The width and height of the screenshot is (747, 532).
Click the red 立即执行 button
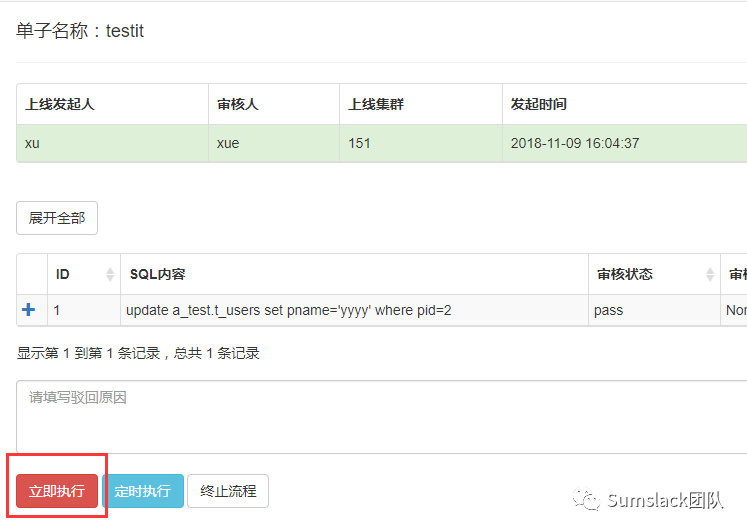click(57, 491)
